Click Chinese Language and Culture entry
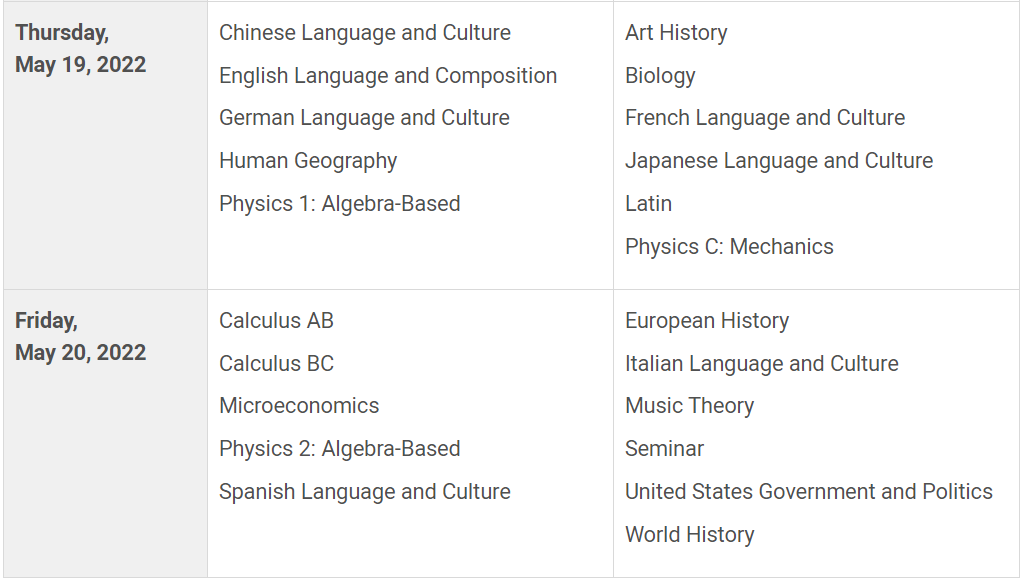The width and height of the screenshot is (1023, 582). (x=365, y=33)
